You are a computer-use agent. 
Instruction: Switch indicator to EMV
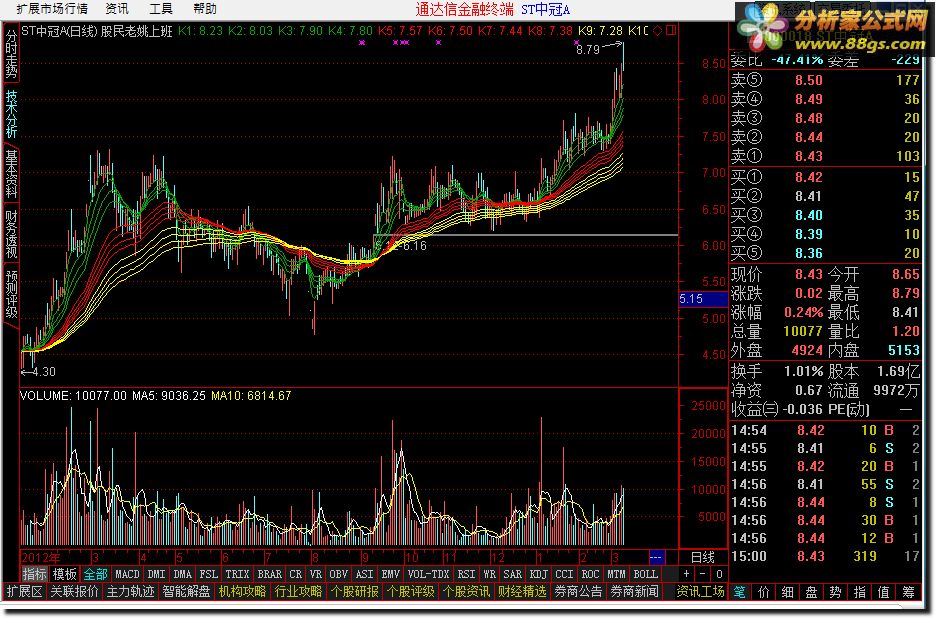390,574
